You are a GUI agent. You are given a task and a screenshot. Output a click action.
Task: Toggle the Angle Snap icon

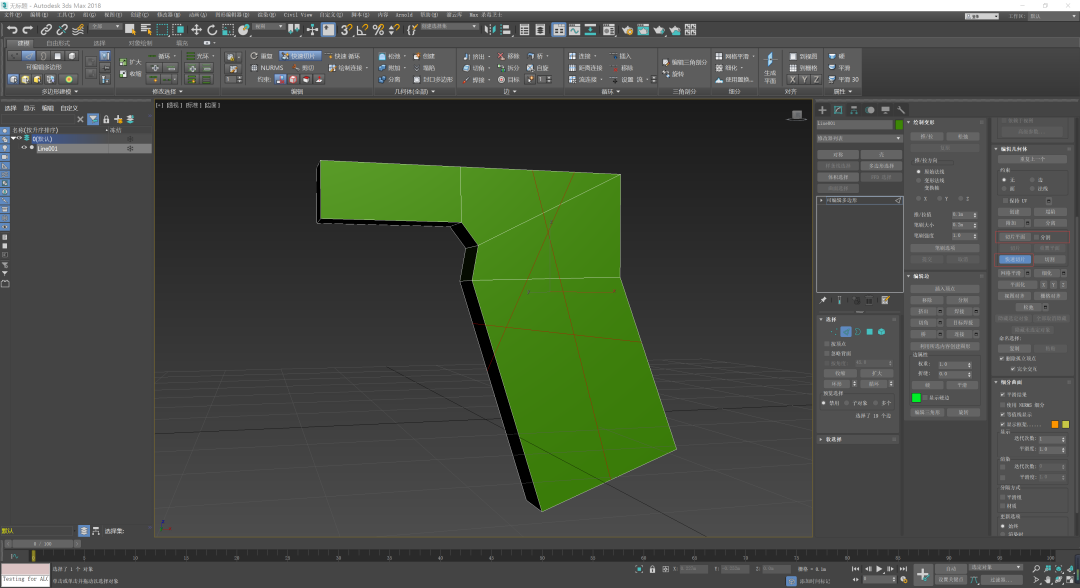point(362,30)
